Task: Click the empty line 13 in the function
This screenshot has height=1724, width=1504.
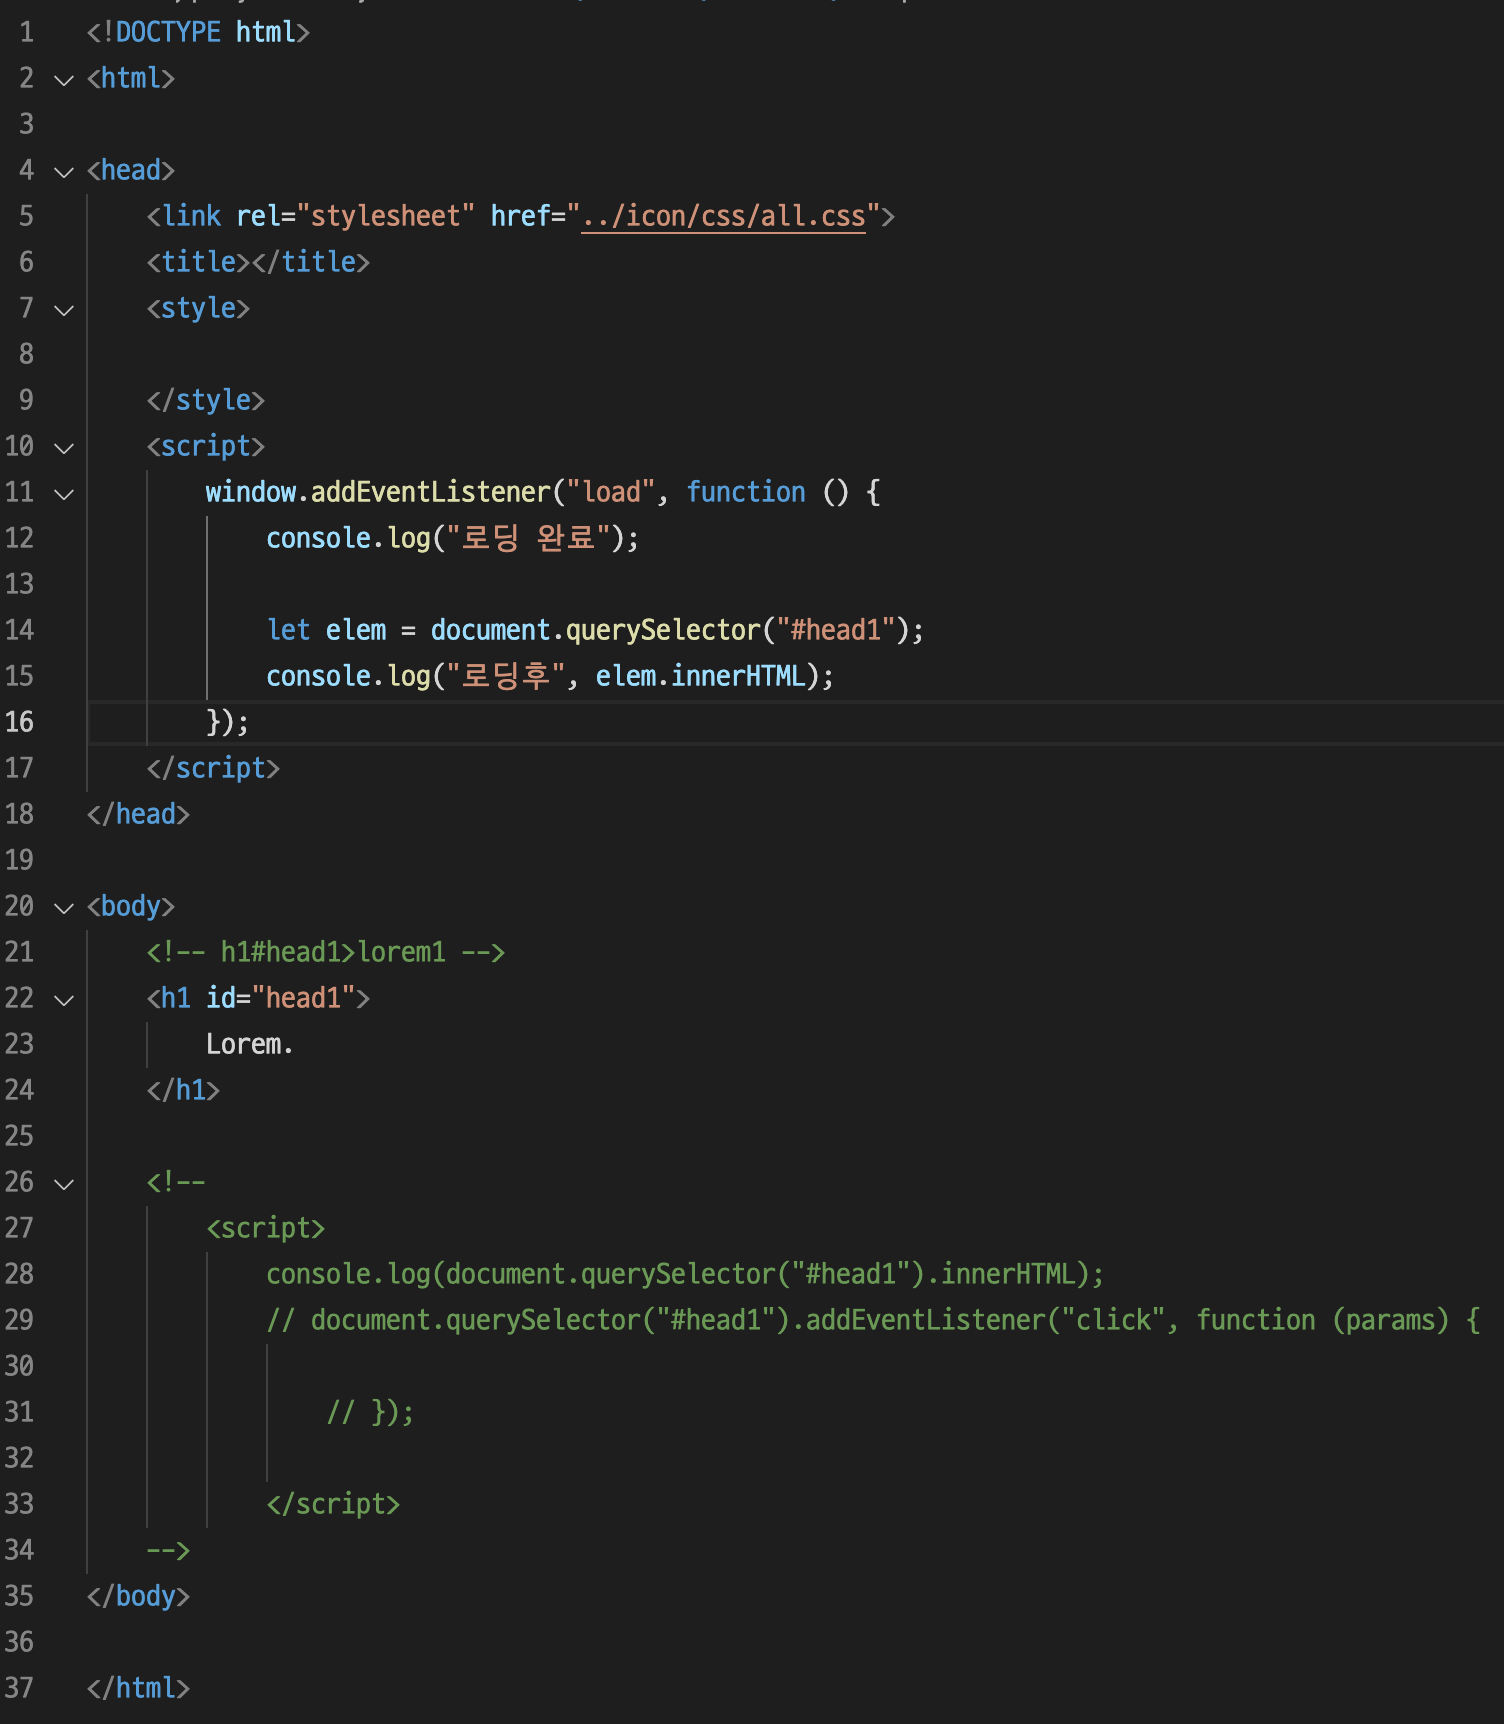Action: click(x=795, y=584)
